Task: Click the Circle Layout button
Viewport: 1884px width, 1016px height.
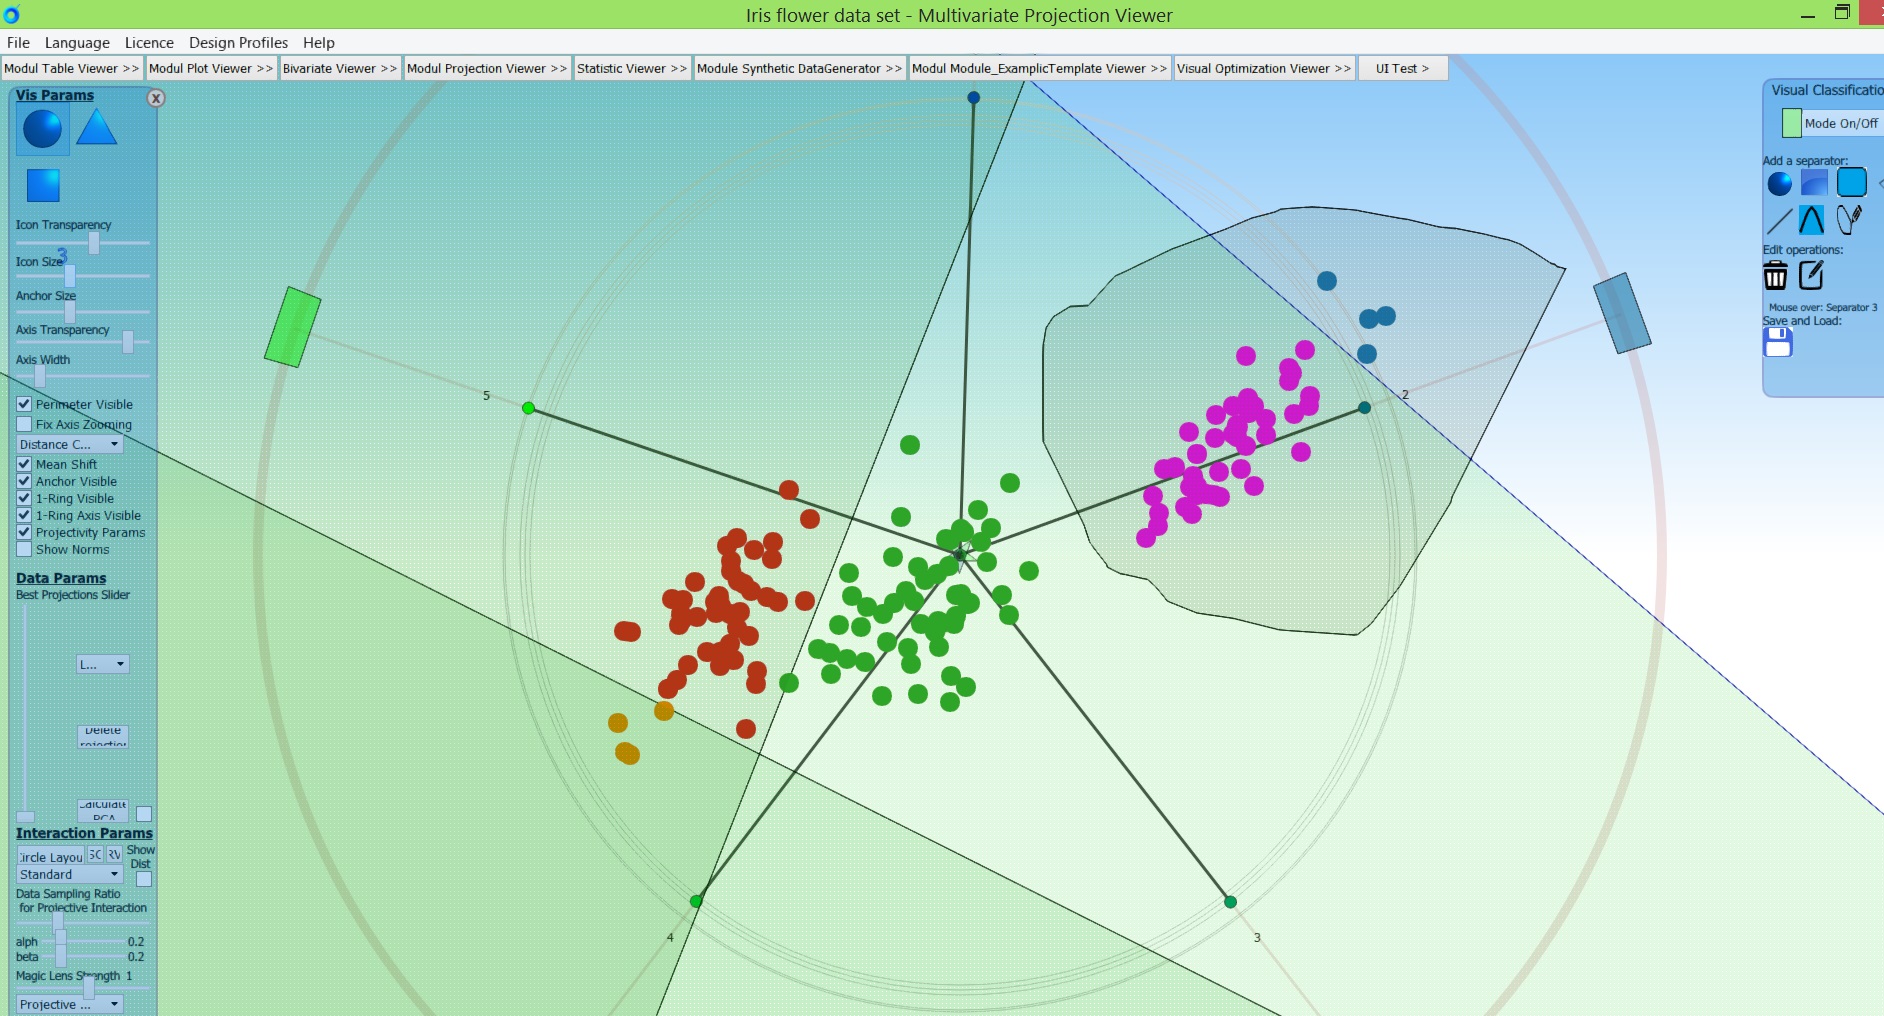Action: [51, 856]
